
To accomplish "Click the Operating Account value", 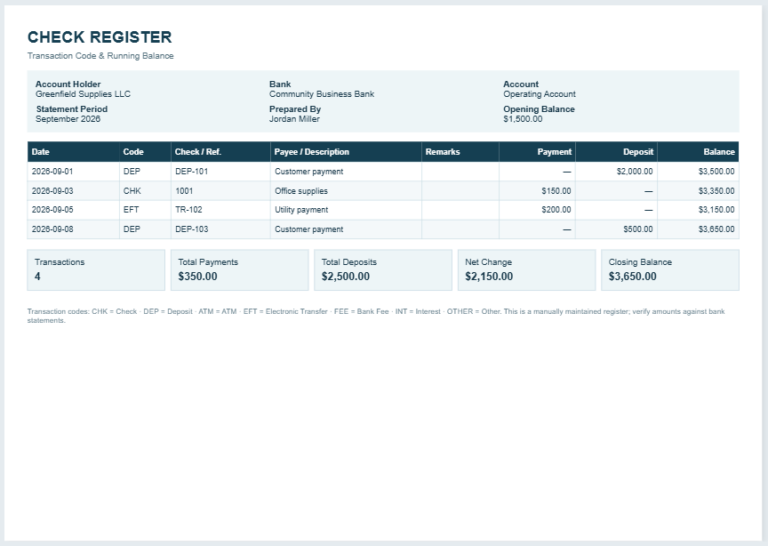I will coord(539,94).
